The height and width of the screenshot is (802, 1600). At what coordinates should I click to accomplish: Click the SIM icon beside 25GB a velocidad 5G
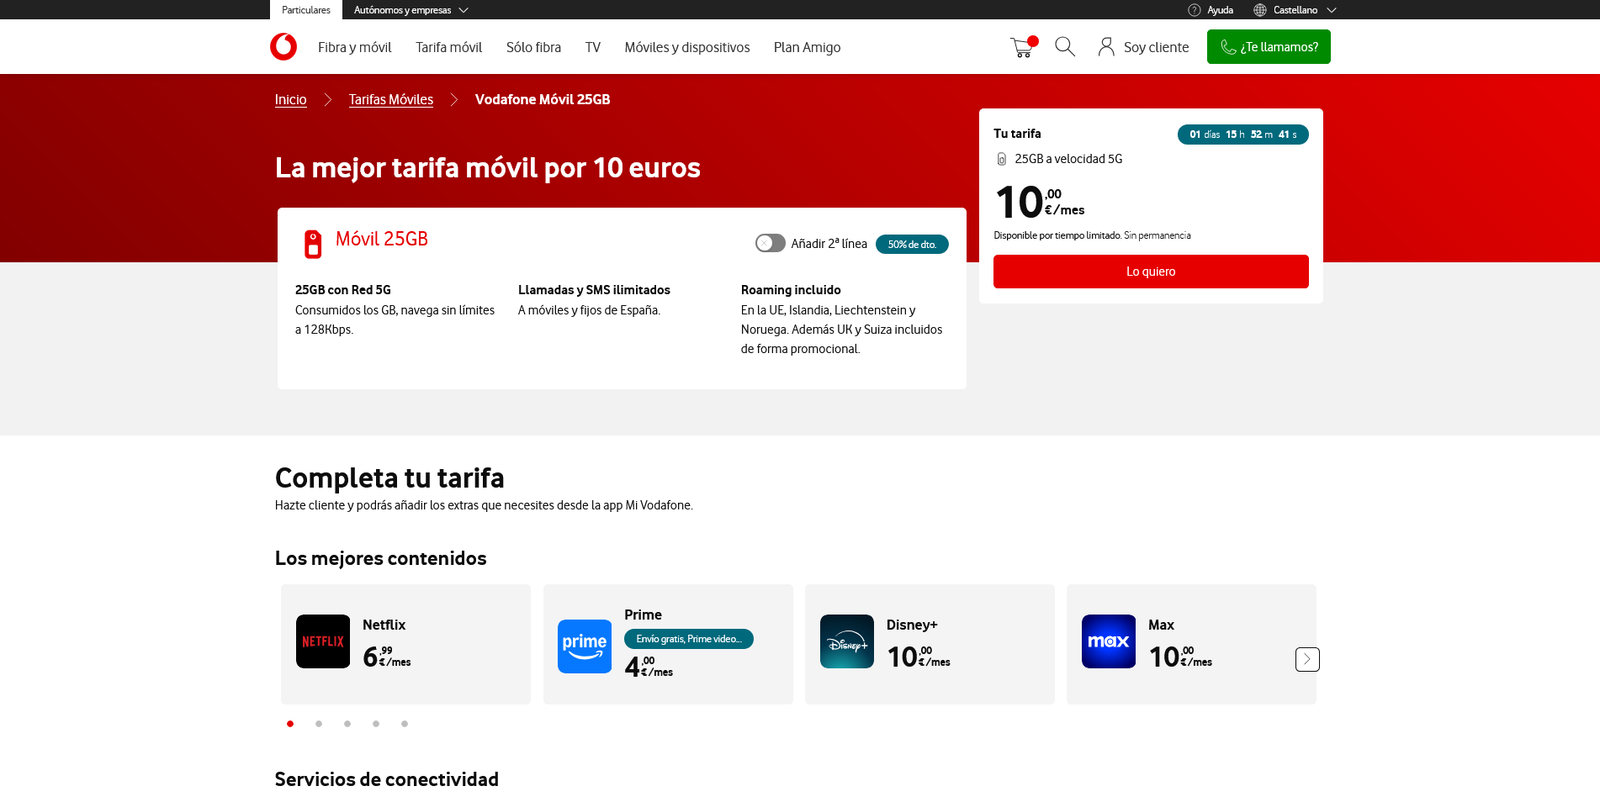[x=1001, y=159]
